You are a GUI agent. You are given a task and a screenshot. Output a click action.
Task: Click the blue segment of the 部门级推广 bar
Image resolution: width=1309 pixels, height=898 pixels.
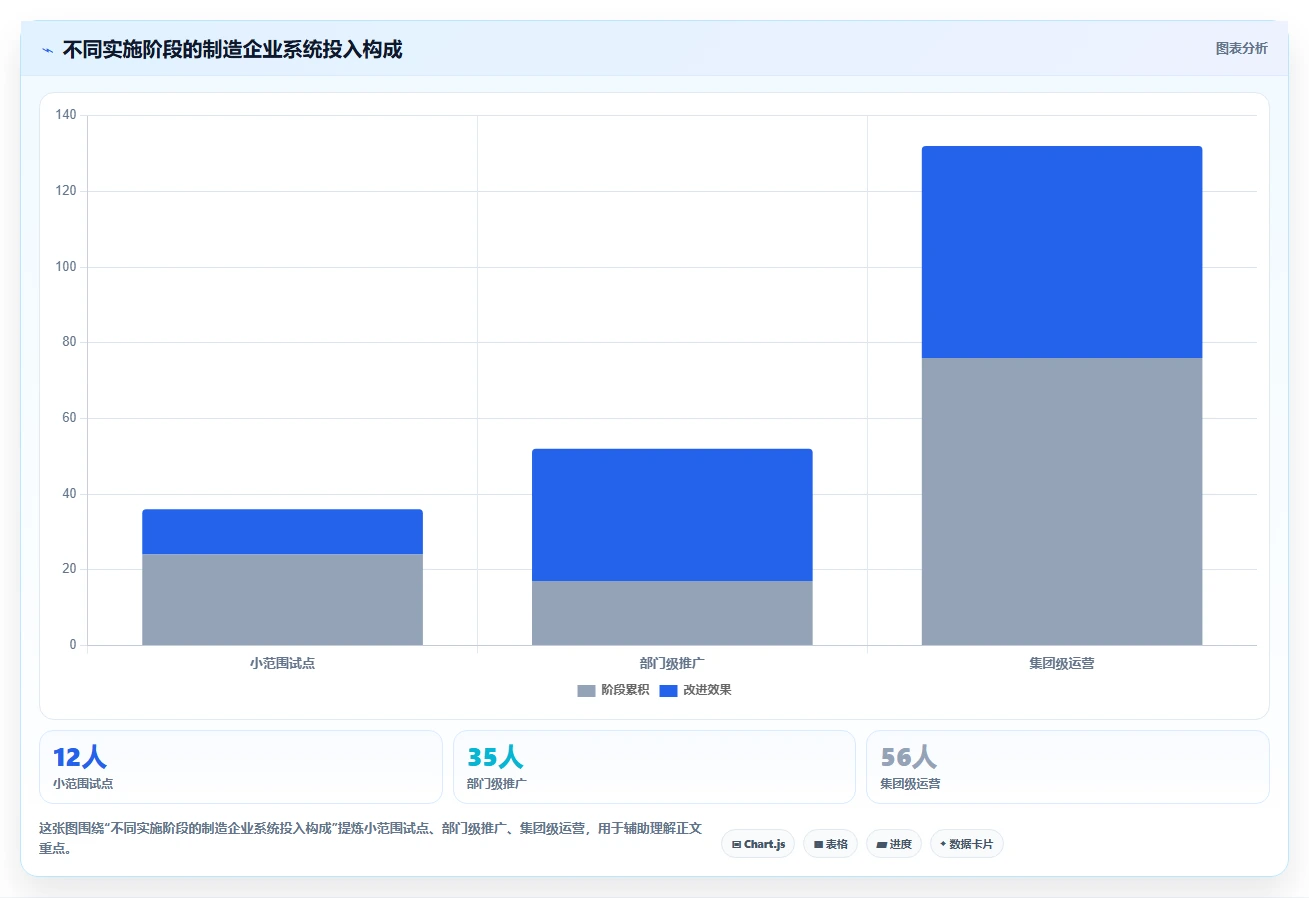pyautogui.click(x=672, y=515)
